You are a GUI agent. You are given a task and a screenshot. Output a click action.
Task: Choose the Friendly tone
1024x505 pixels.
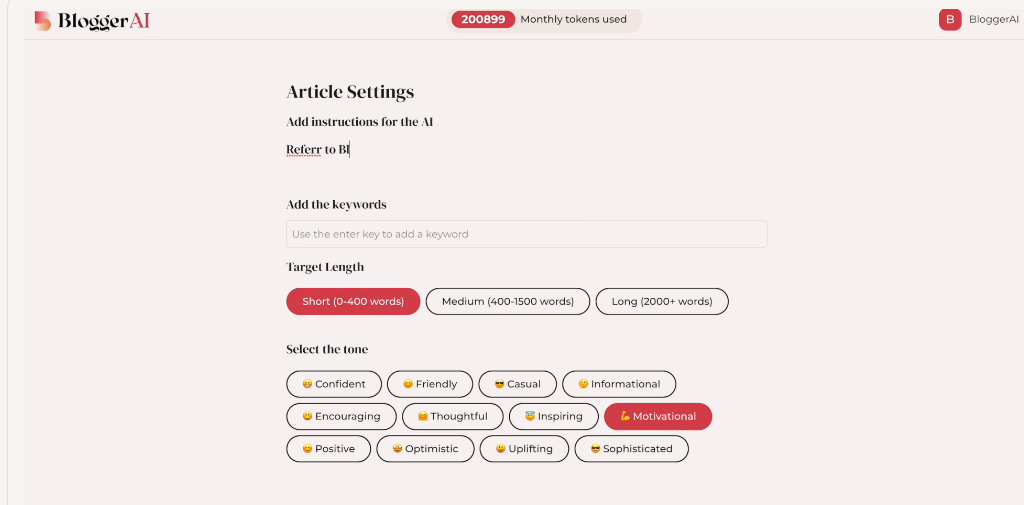pos(430,384)
